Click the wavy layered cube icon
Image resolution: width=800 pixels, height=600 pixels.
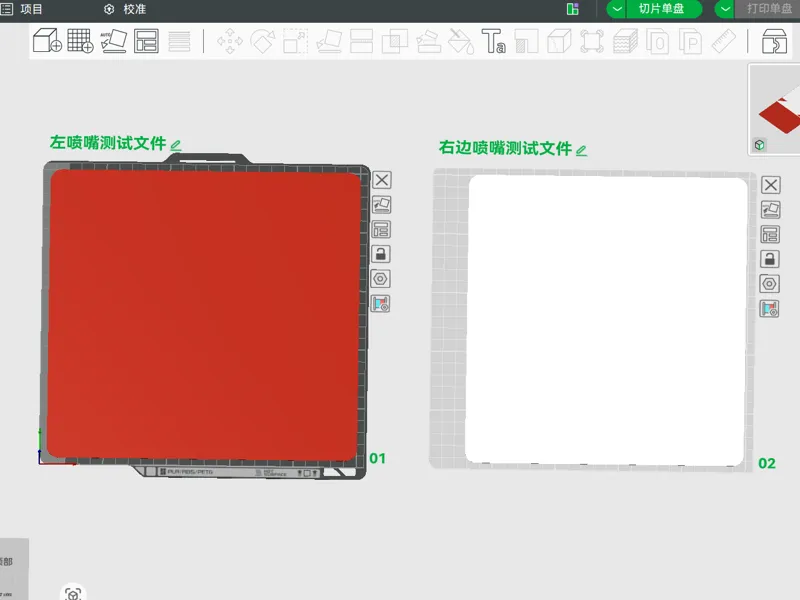(625, 41)
